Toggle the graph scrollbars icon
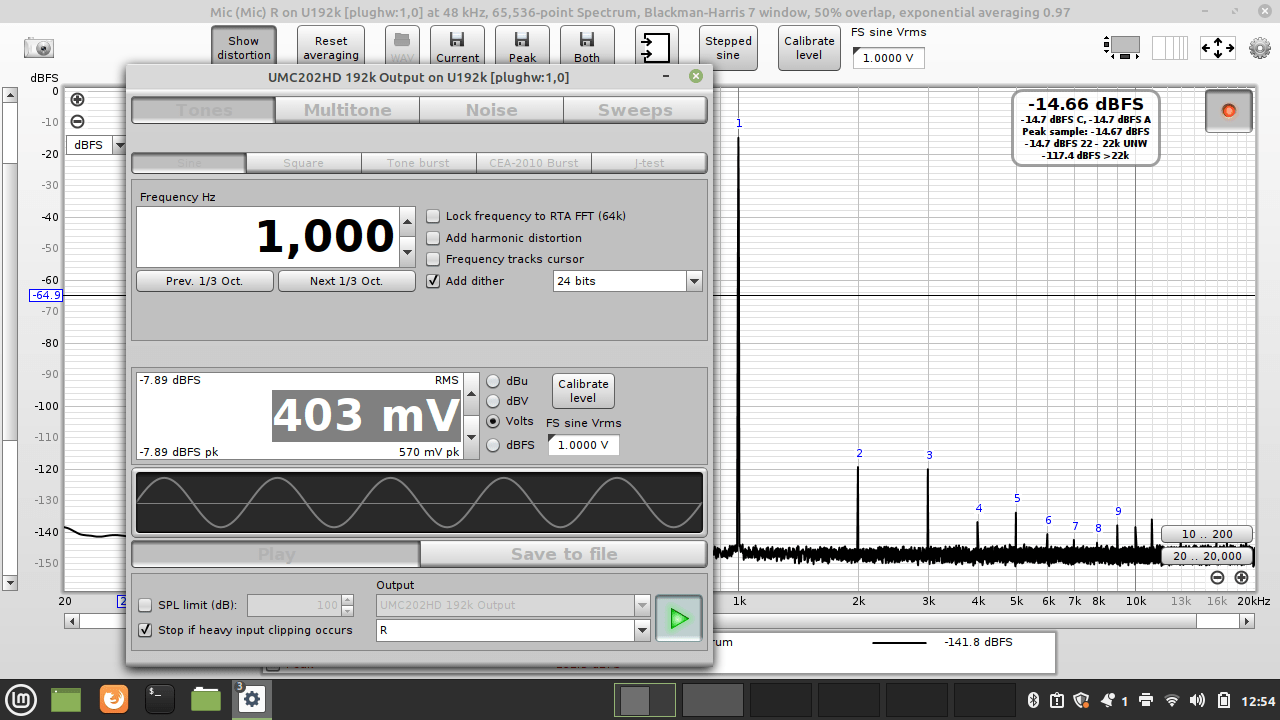Screen dimensions: 1280x720 (1122, 47)
